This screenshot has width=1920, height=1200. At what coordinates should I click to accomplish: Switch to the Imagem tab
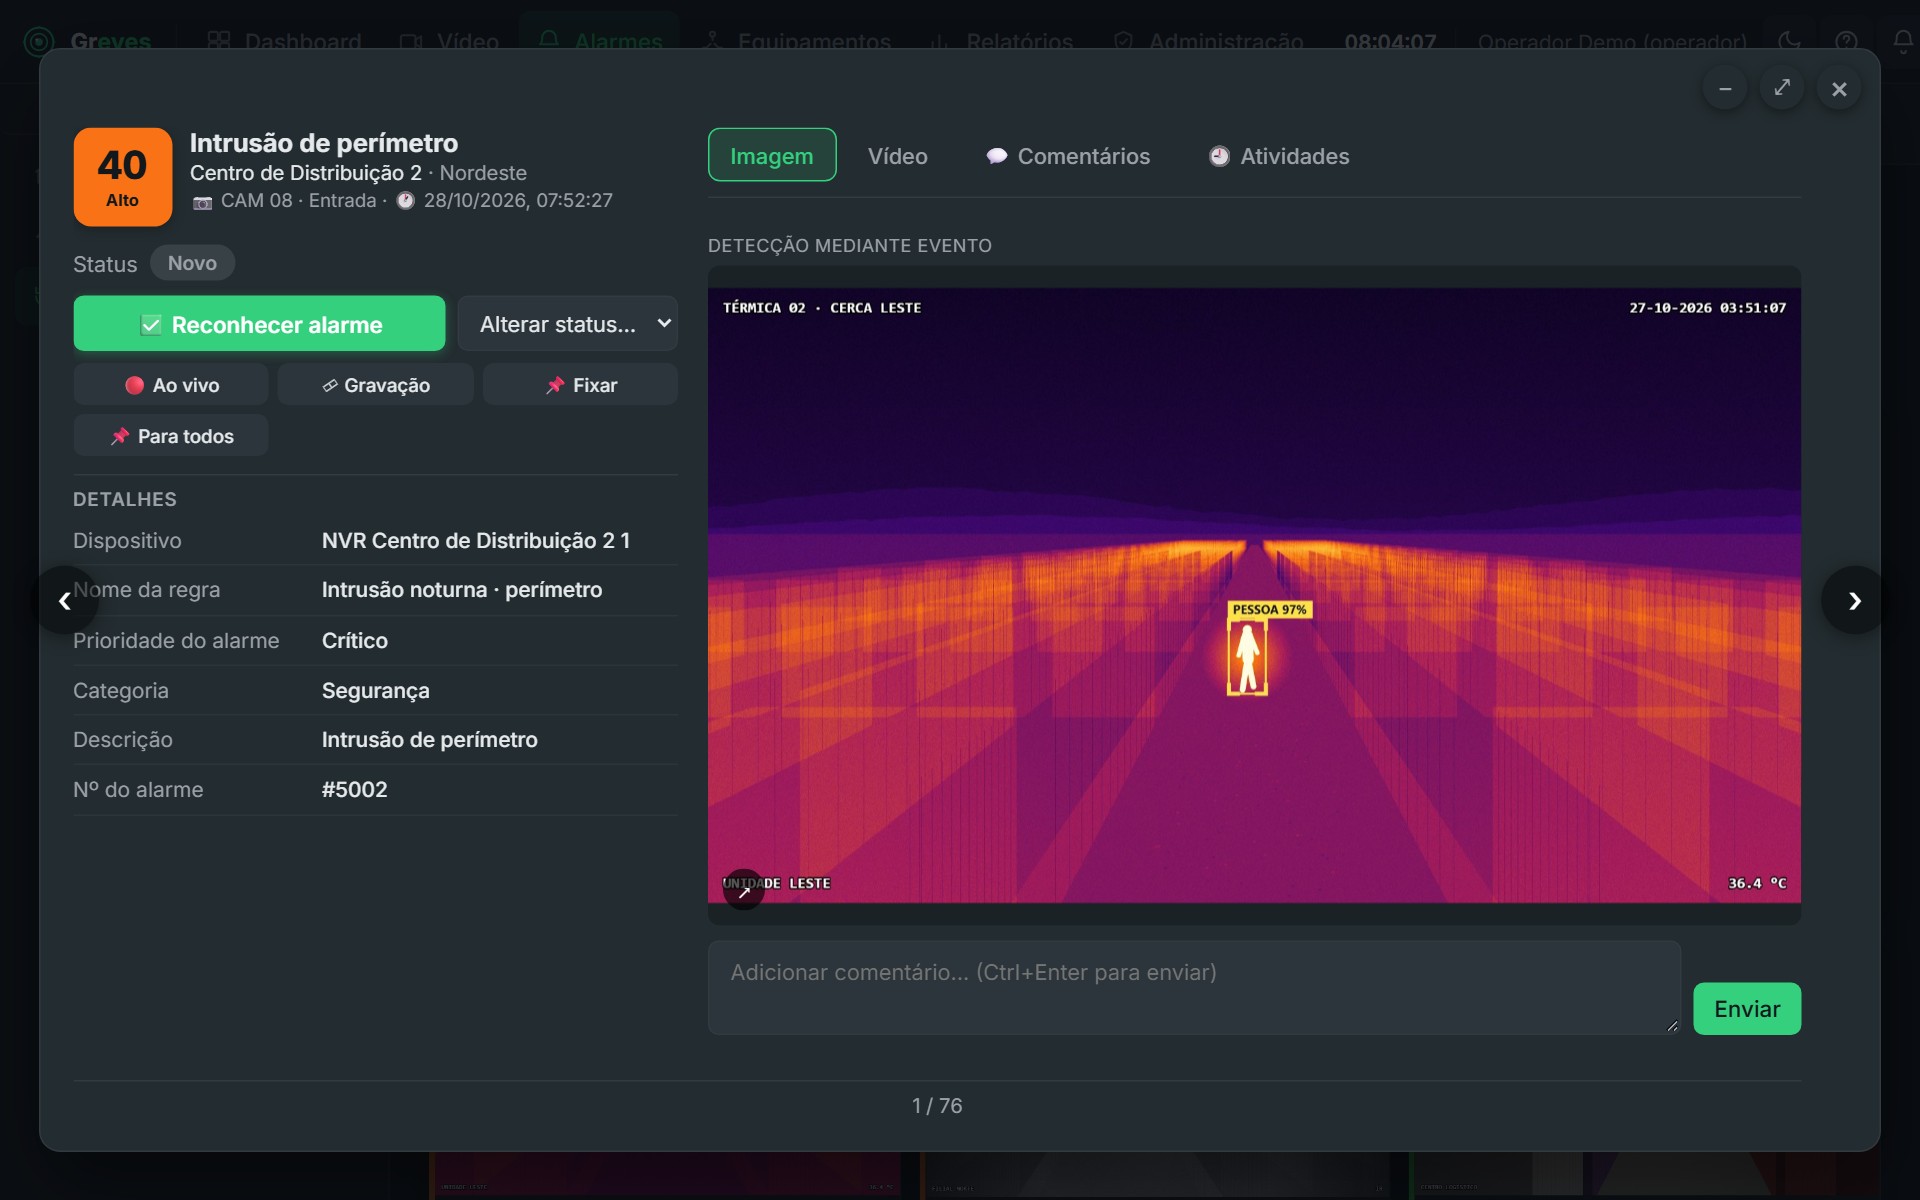(772, 155)
